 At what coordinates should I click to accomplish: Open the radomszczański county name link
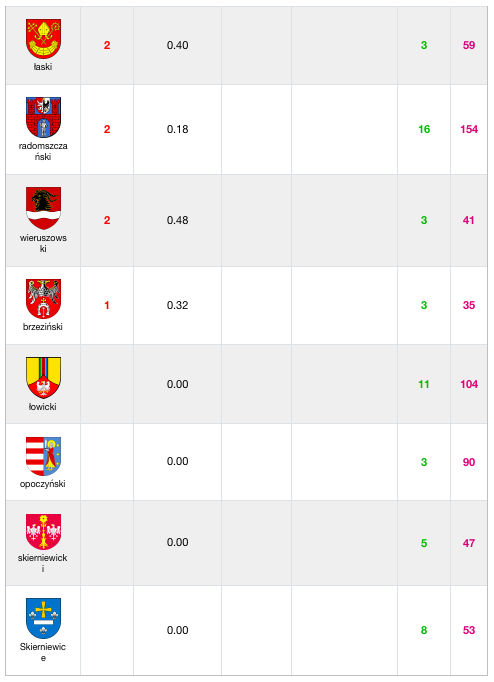point(43,151)
